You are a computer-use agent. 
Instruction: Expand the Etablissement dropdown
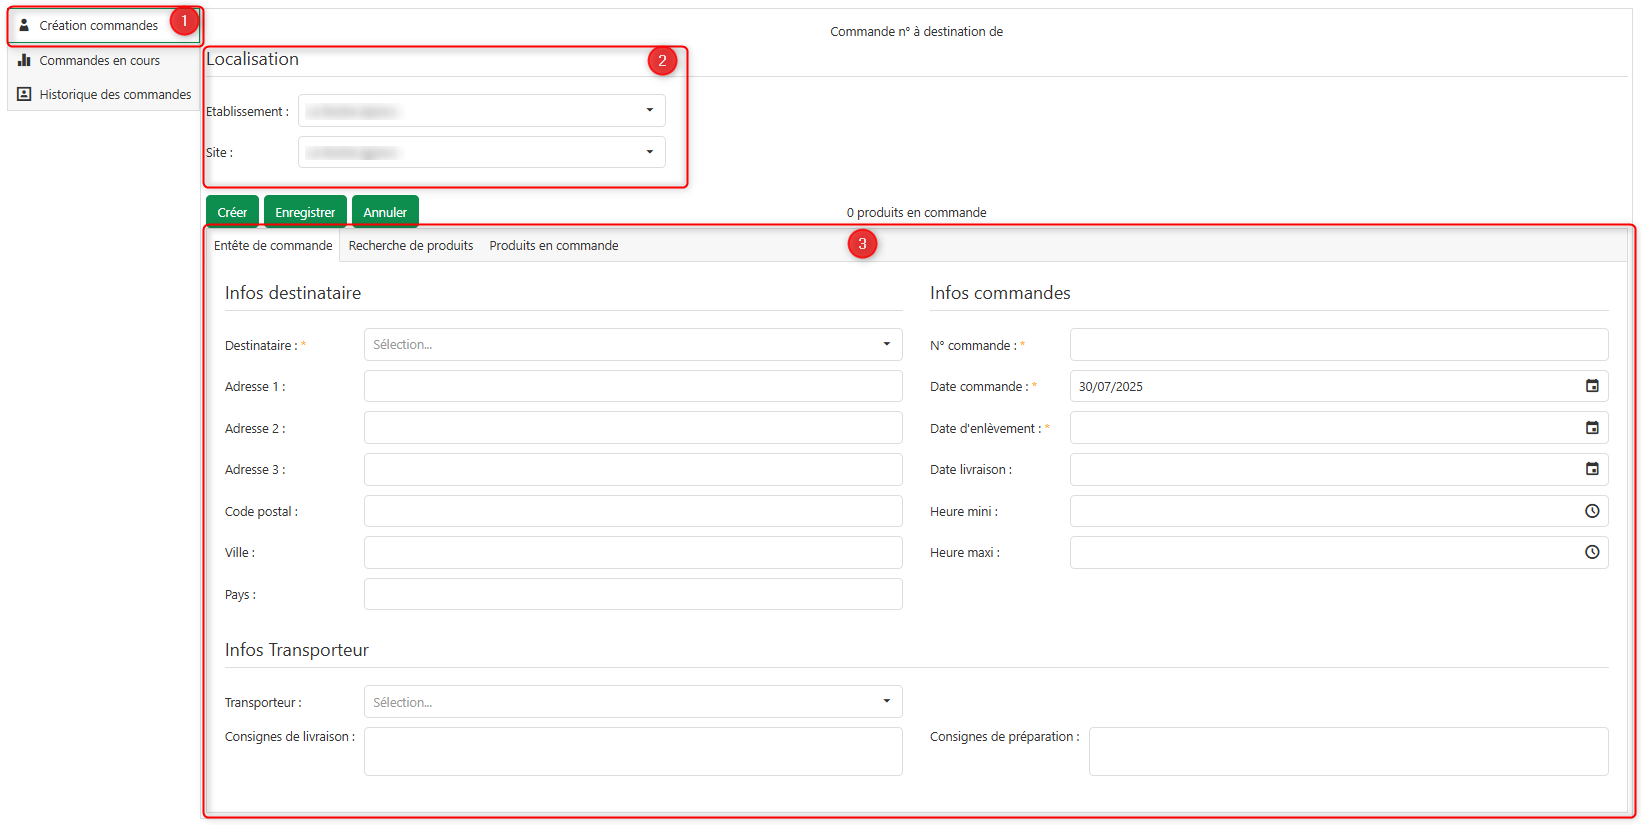click(649, 110)
